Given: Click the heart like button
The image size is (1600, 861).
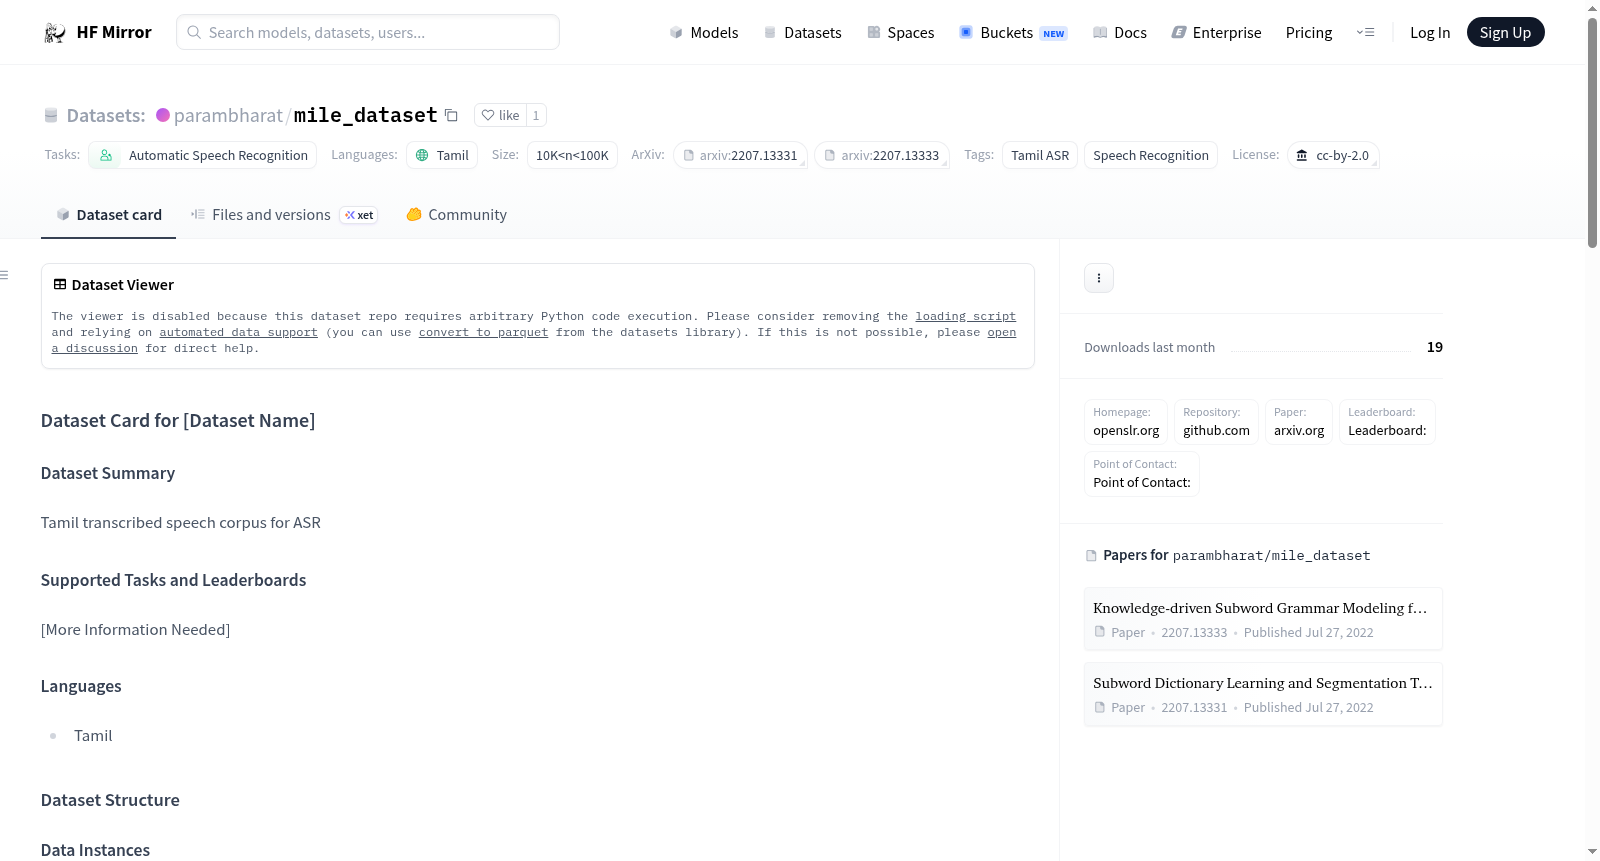Looking at the screenshot, I should tap(500, 116).
